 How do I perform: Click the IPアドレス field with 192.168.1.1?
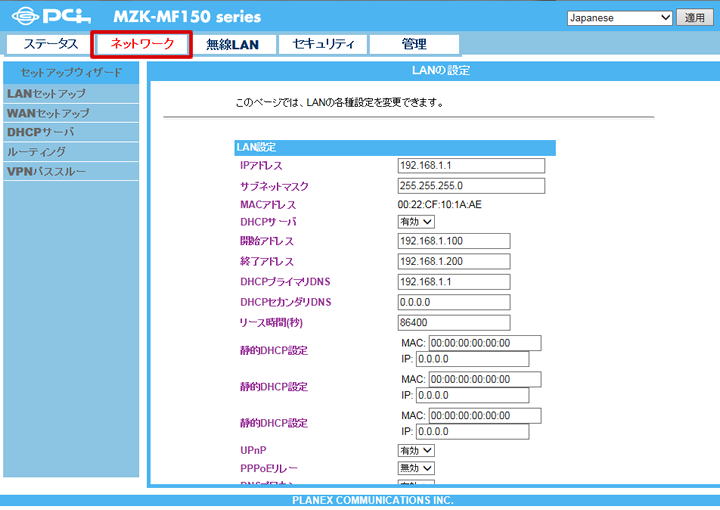pos(471,166)
